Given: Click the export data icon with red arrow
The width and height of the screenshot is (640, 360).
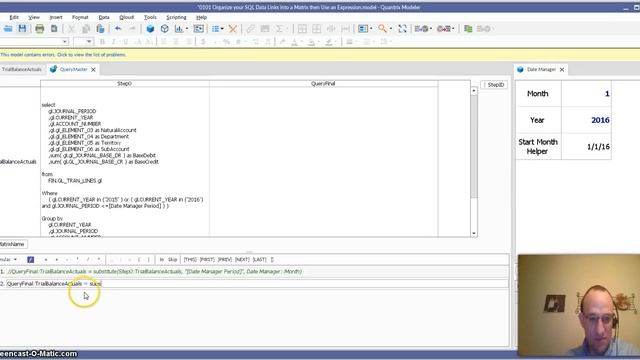Looking at the screenshot, I should tap(444, 29).
